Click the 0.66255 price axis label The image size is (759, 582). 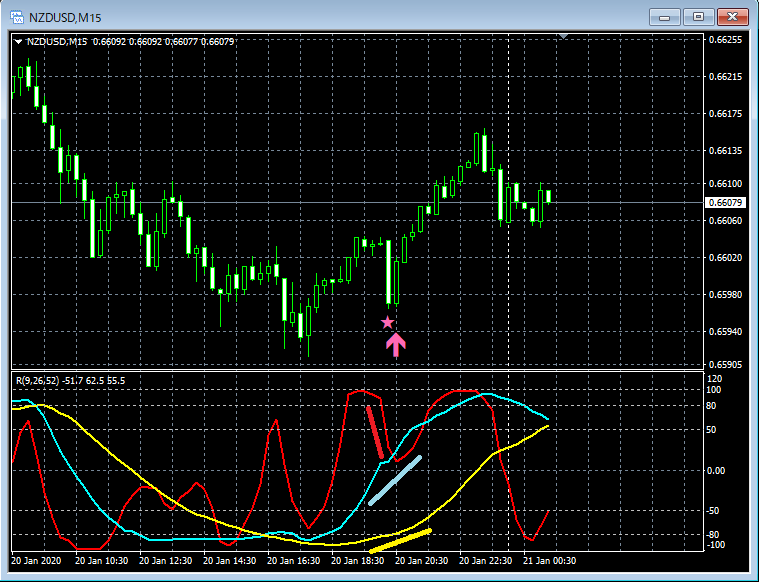725,40
